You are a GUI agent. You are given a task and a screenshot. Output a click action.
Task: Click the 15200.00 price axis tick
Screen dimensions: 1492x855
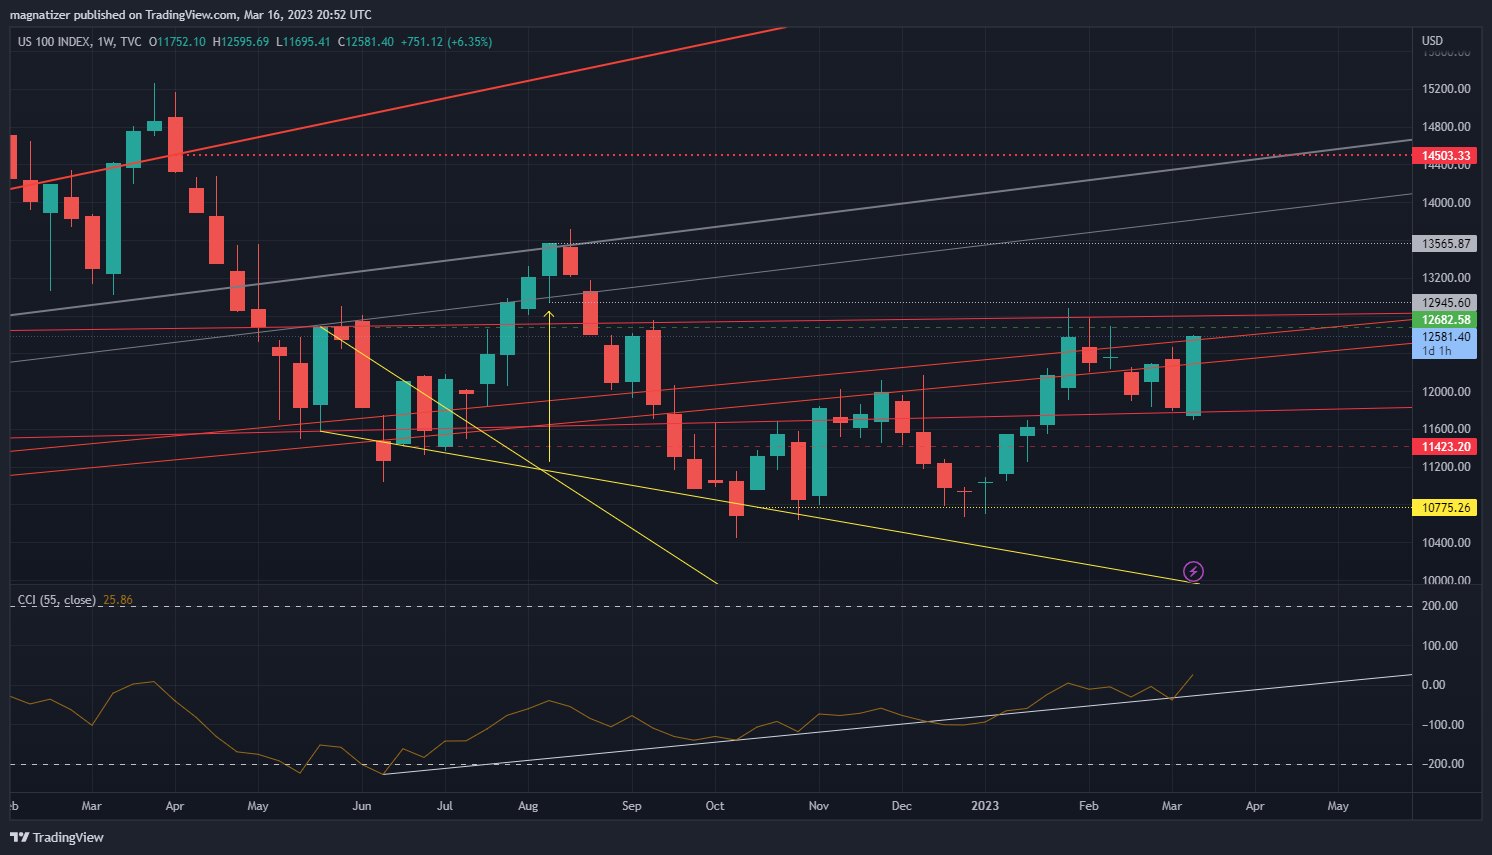point(1446,89)
